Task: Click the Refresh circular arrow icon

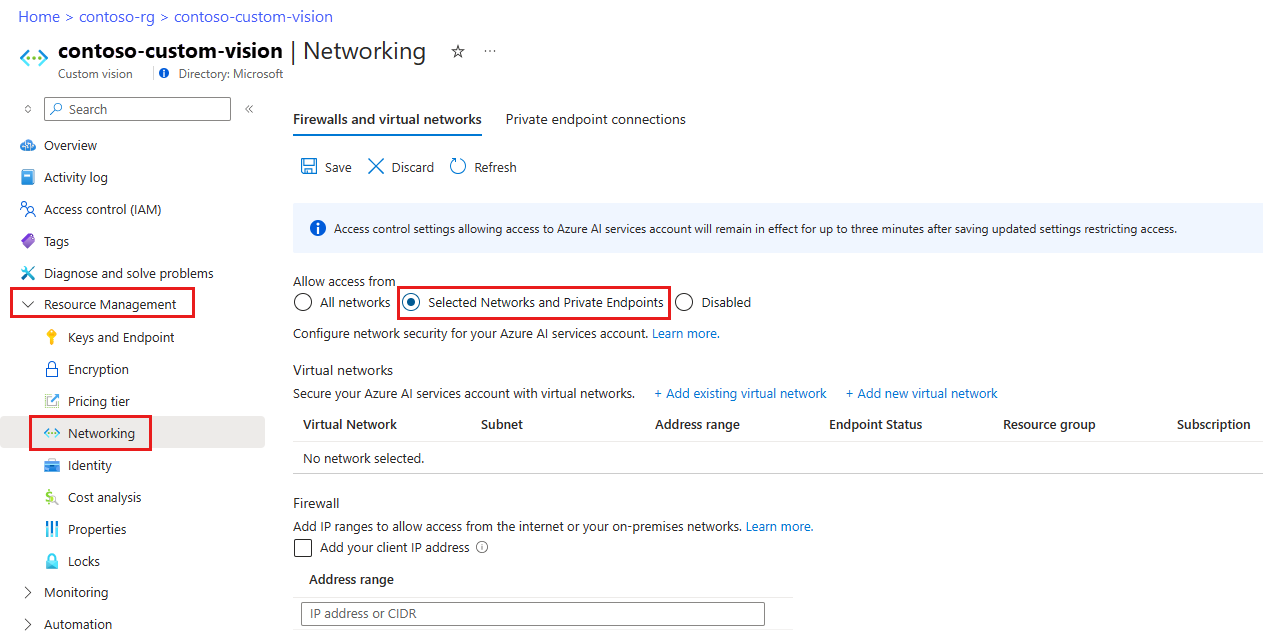Action: click(458, 167)
